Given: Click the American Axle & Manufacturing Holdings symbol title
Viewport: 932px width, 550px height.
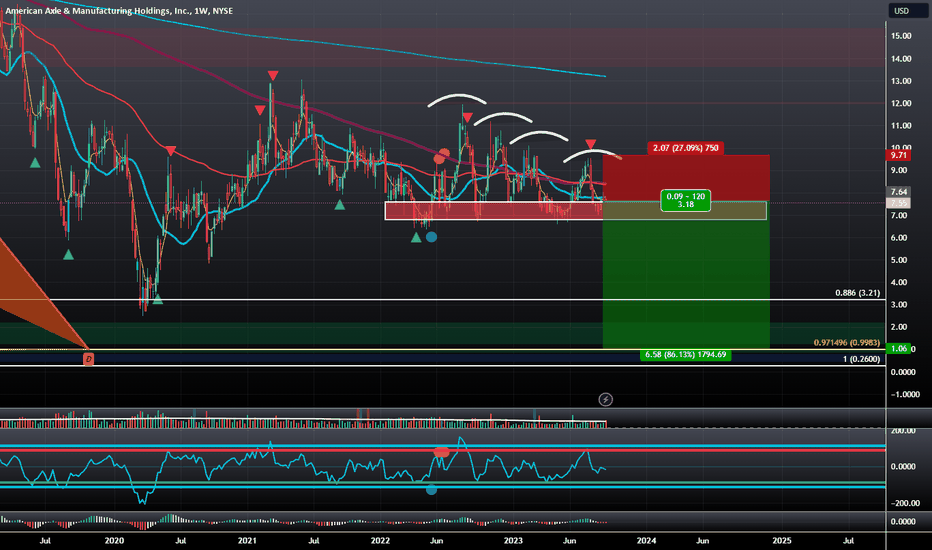Looking at the screenshot, I should coord(119,11).
